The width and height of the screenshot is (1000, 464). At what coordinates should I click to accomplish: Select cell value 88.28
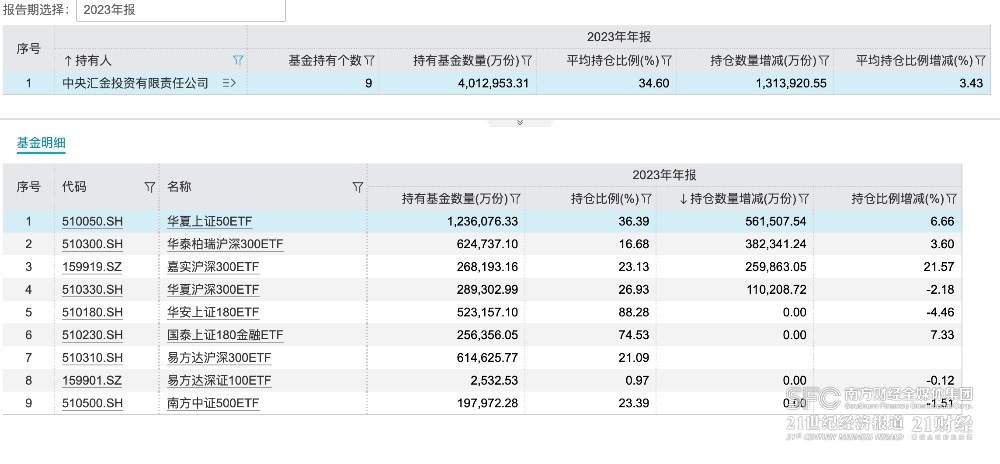click(x=636, y=312)
